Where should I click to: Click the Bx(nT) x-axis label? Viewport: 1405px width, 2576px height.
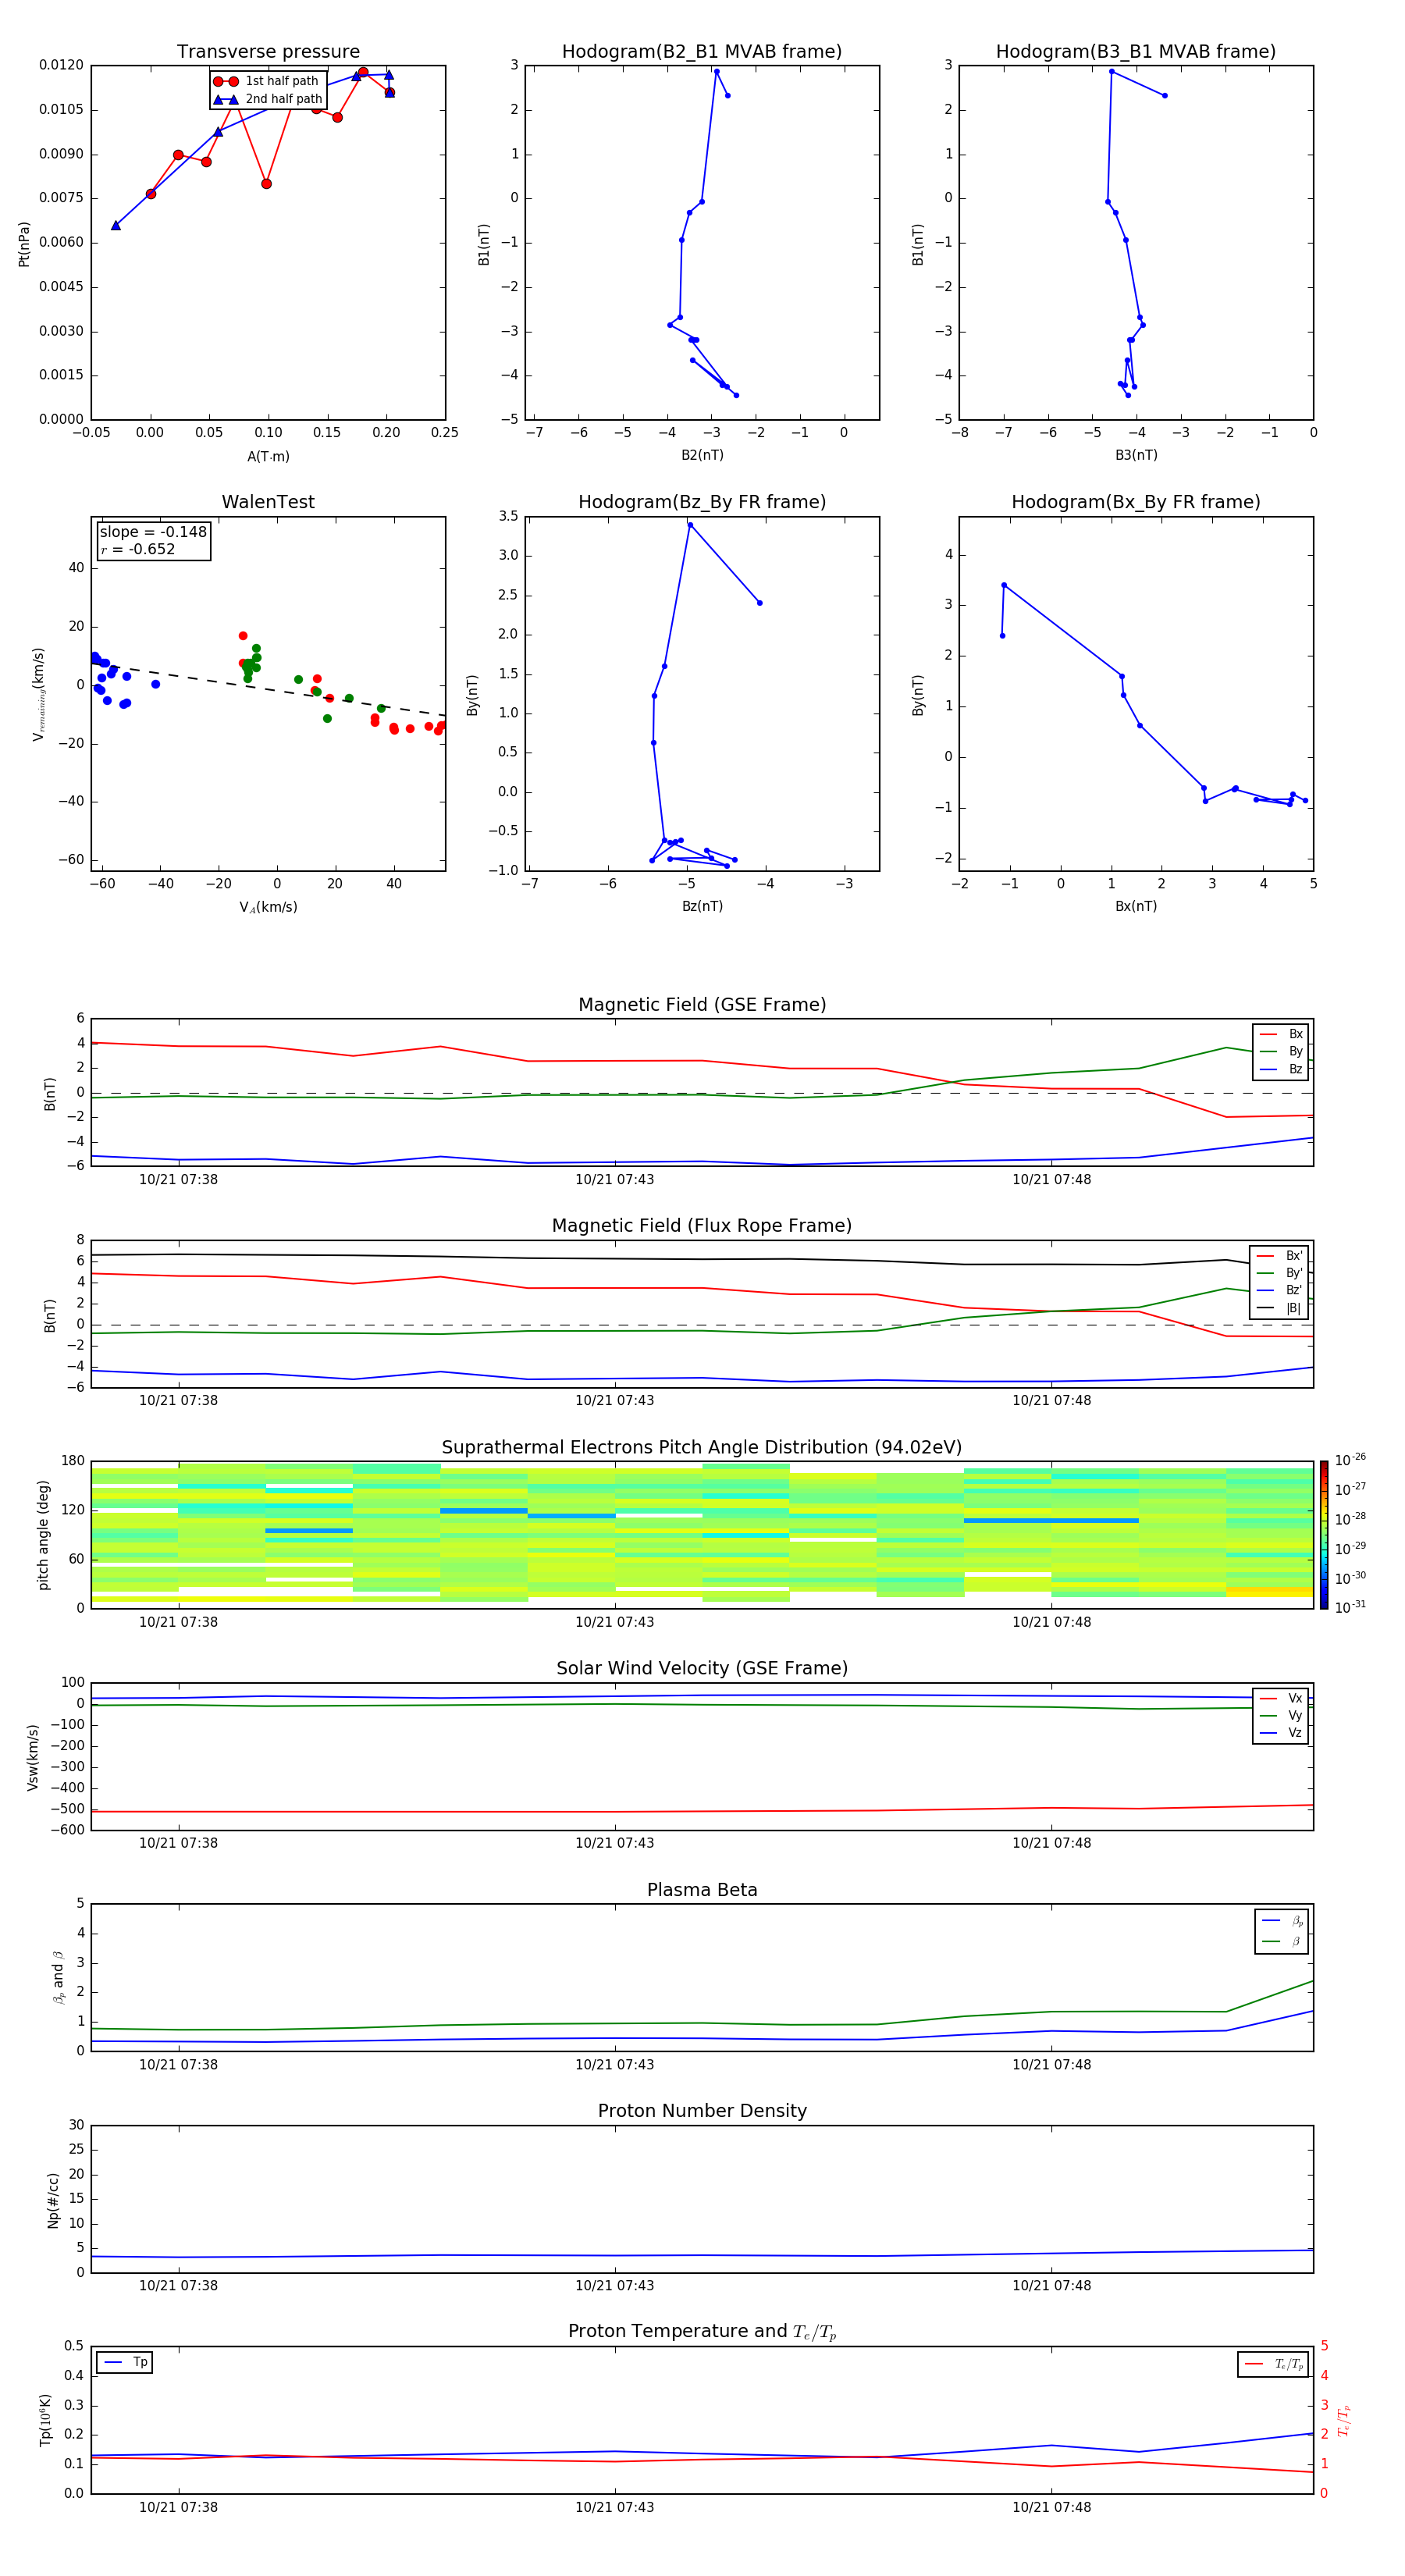point(1136,906)
